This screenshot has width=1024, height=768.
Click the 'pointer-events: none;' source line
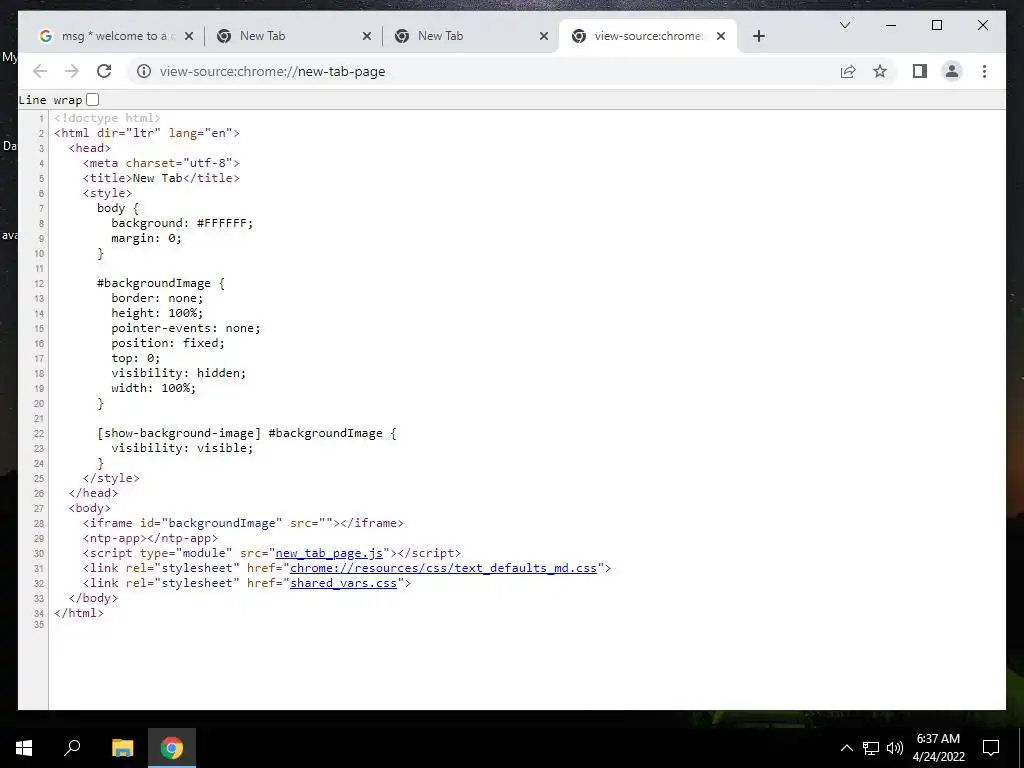(x=185, y=328)
